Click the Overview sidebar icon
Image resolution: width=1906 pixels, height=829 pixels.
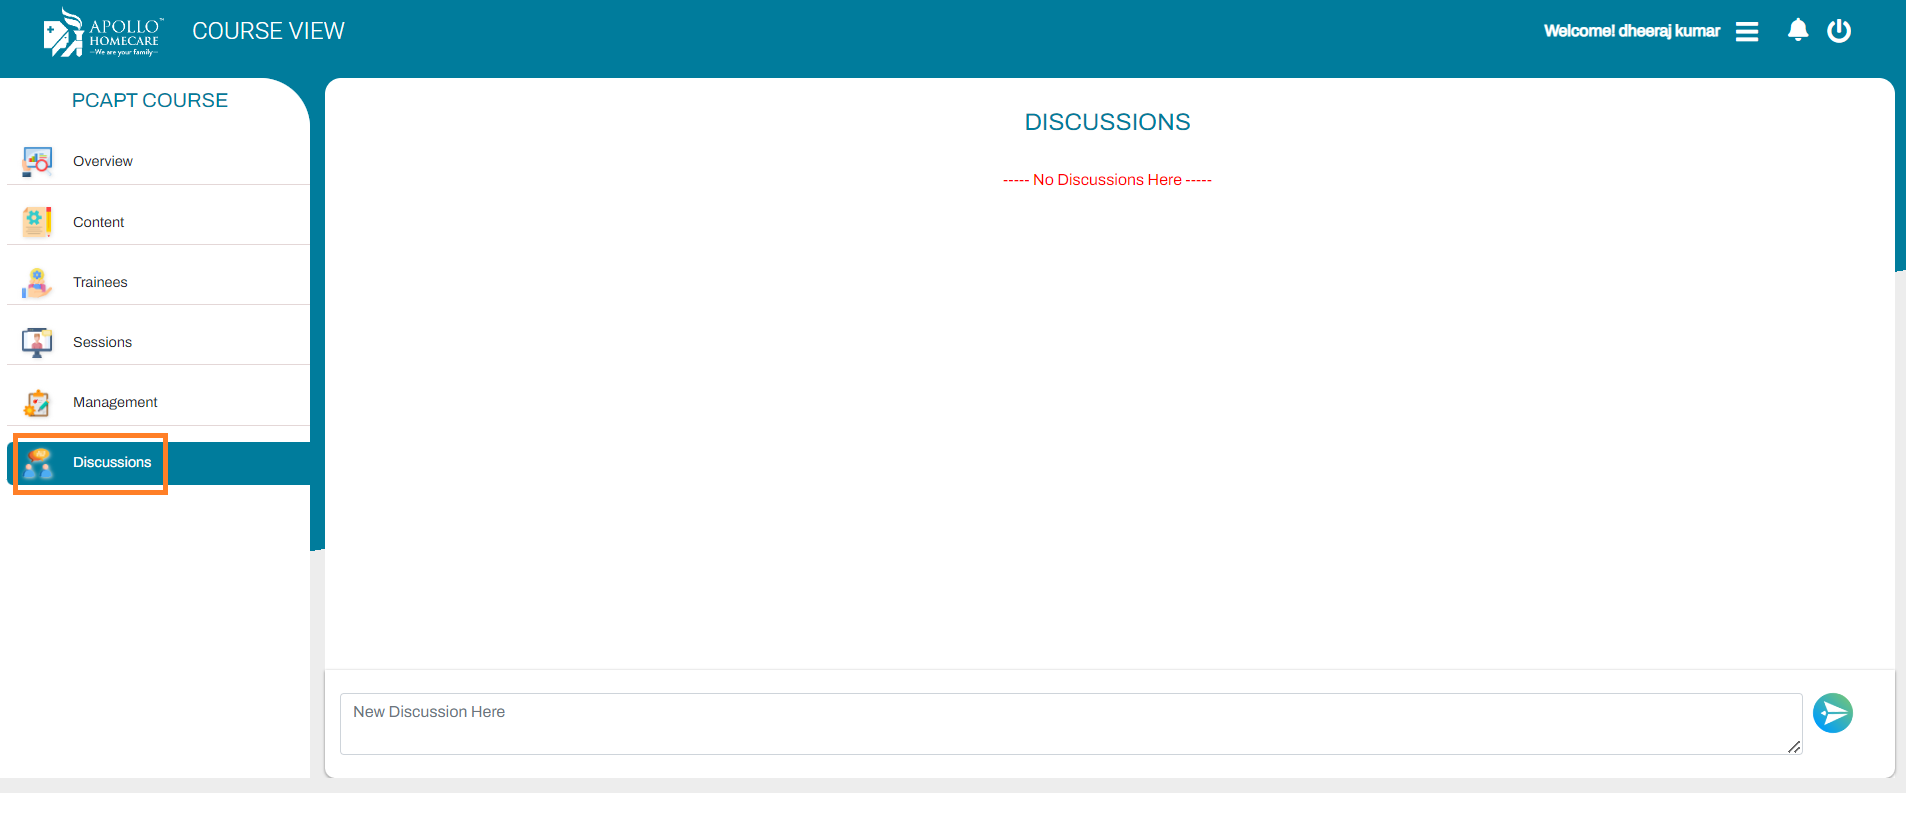point(37,161)
